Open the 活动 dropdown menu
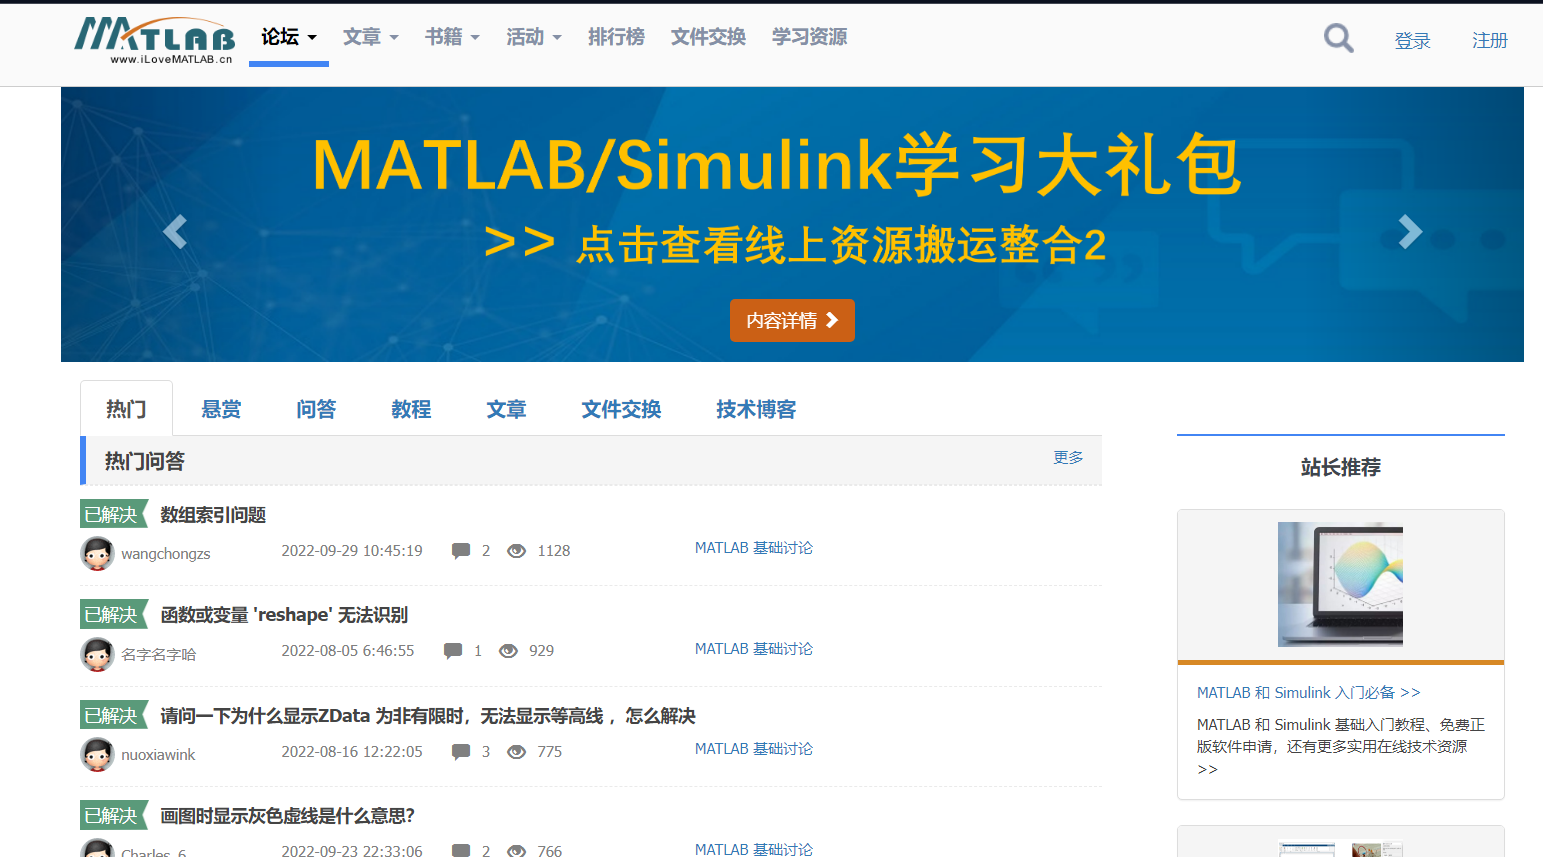Viewport: 1543px width, 857px height. pos(533,37)
